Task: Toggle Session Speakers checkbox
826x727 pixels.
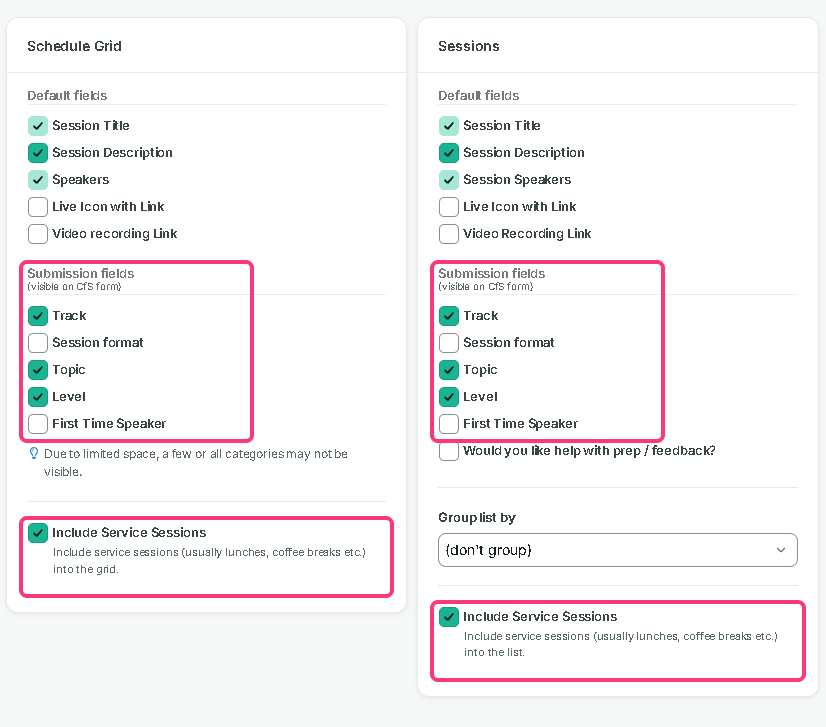Action: pyautogui.click(x=449, y=180)
